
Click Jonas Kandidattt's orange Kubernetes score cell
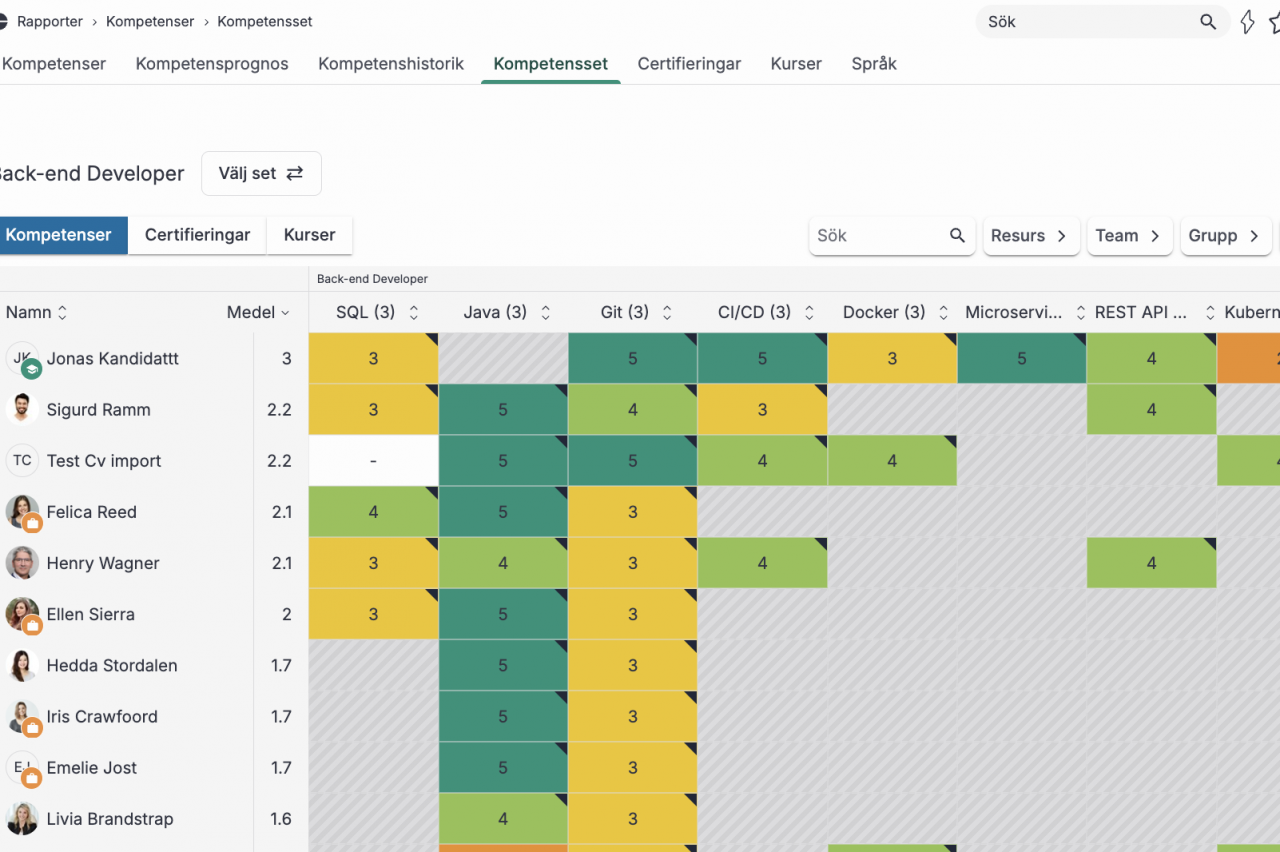tap(1250, 358)
